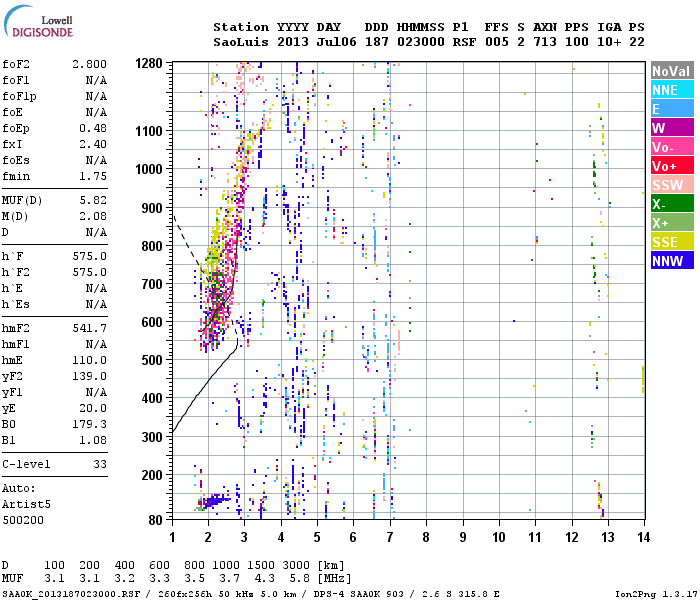Viewport: 700px width, 600px height.
Task: Click the SSW legend swatch
Action: pyautogui.click(x=672, y=185)
